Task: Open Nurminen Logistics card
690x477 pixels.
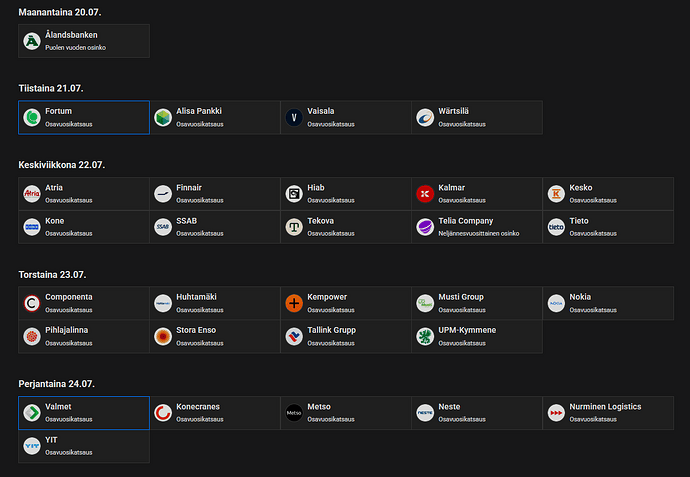Action: pos(608,413)
